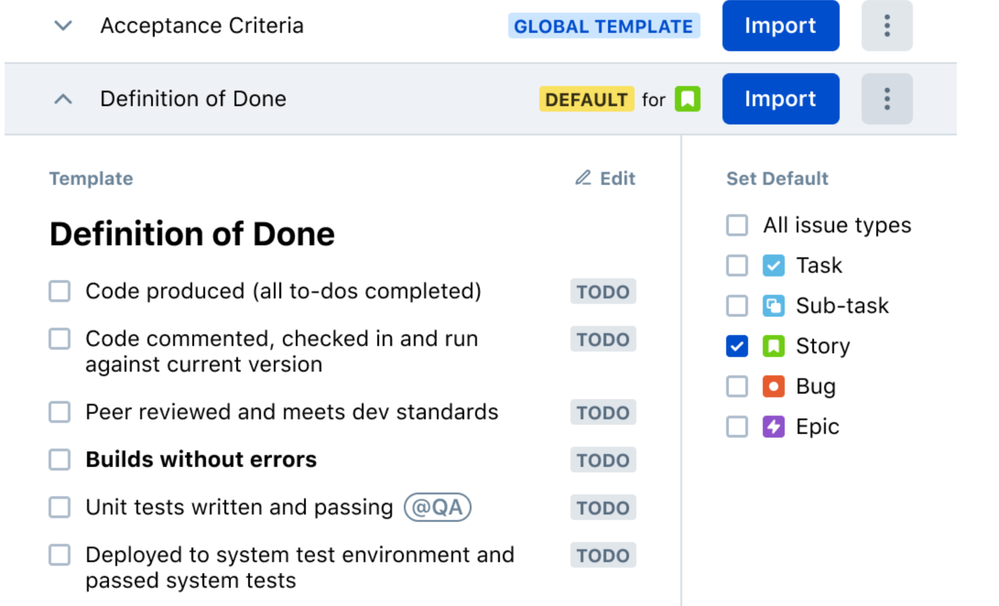This screenshot has height=606, width=999.
Task: Open TODO status for Code produced item
Action: point(603,292)
